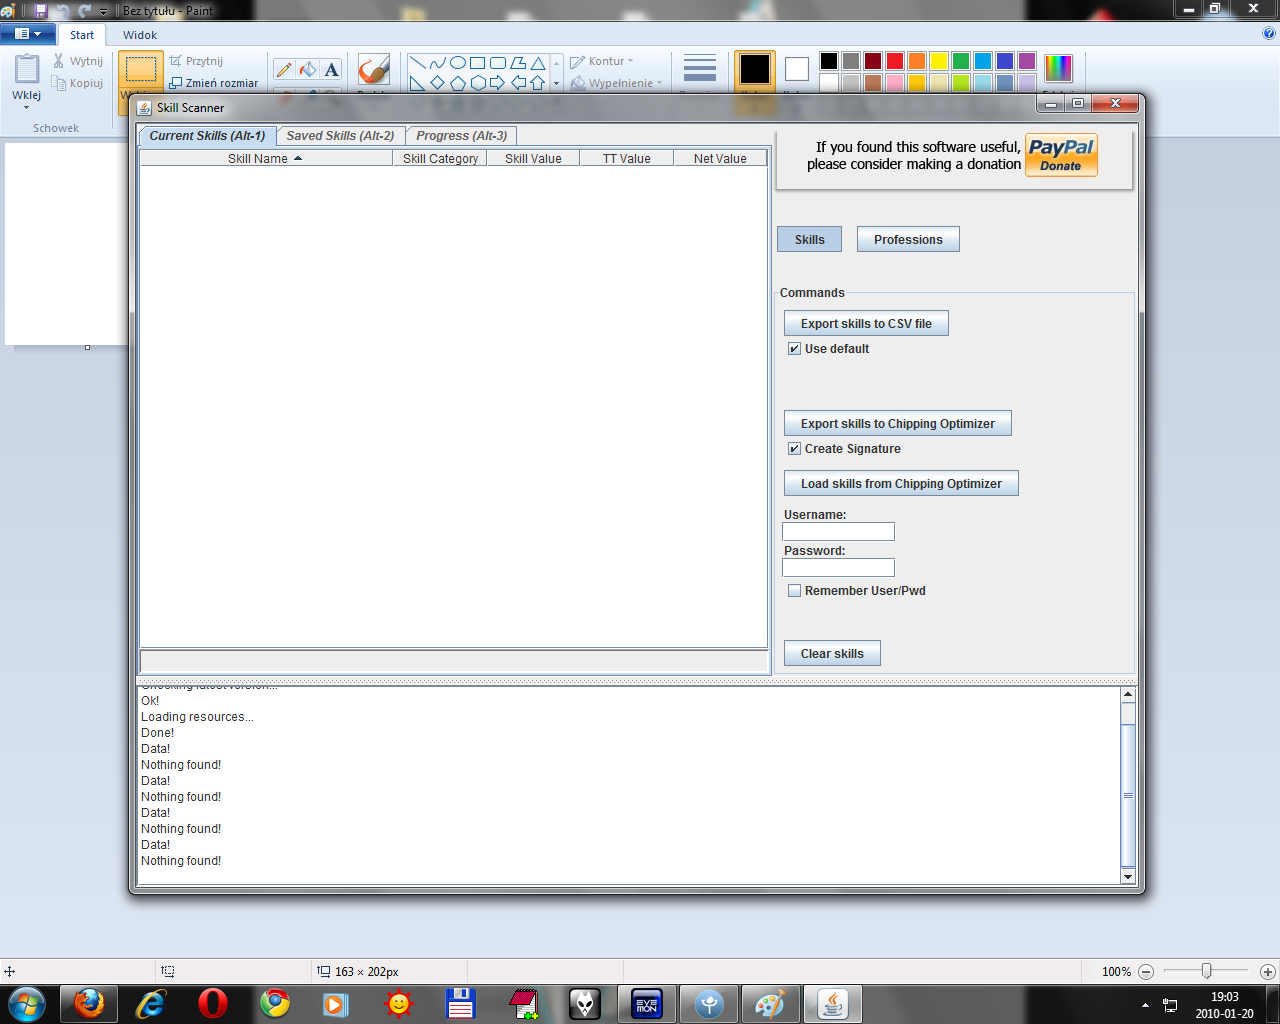
Task: Toggle the Create Signature checkbox
Action: click(x=794, y=449)
